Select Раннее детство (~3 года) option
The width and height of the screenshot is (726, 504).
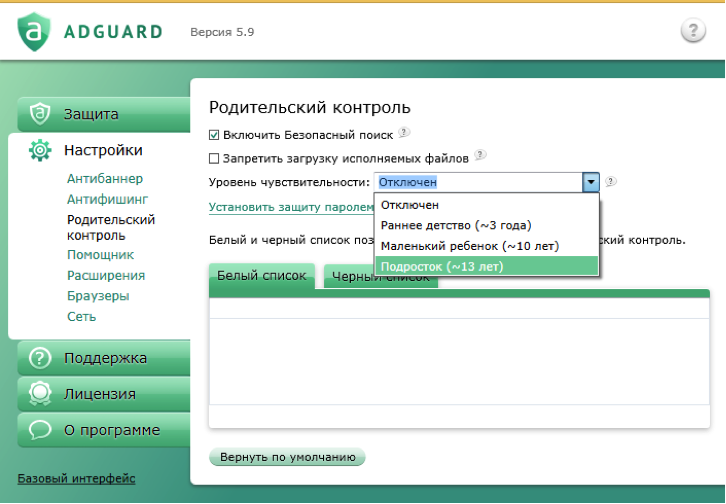coord(455,225)
